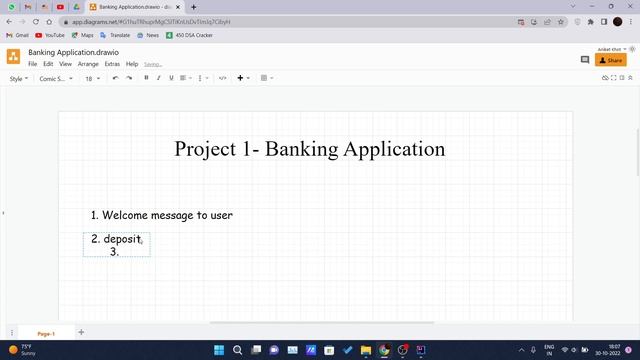Open the pages menu dots icon

coord(12,333)
